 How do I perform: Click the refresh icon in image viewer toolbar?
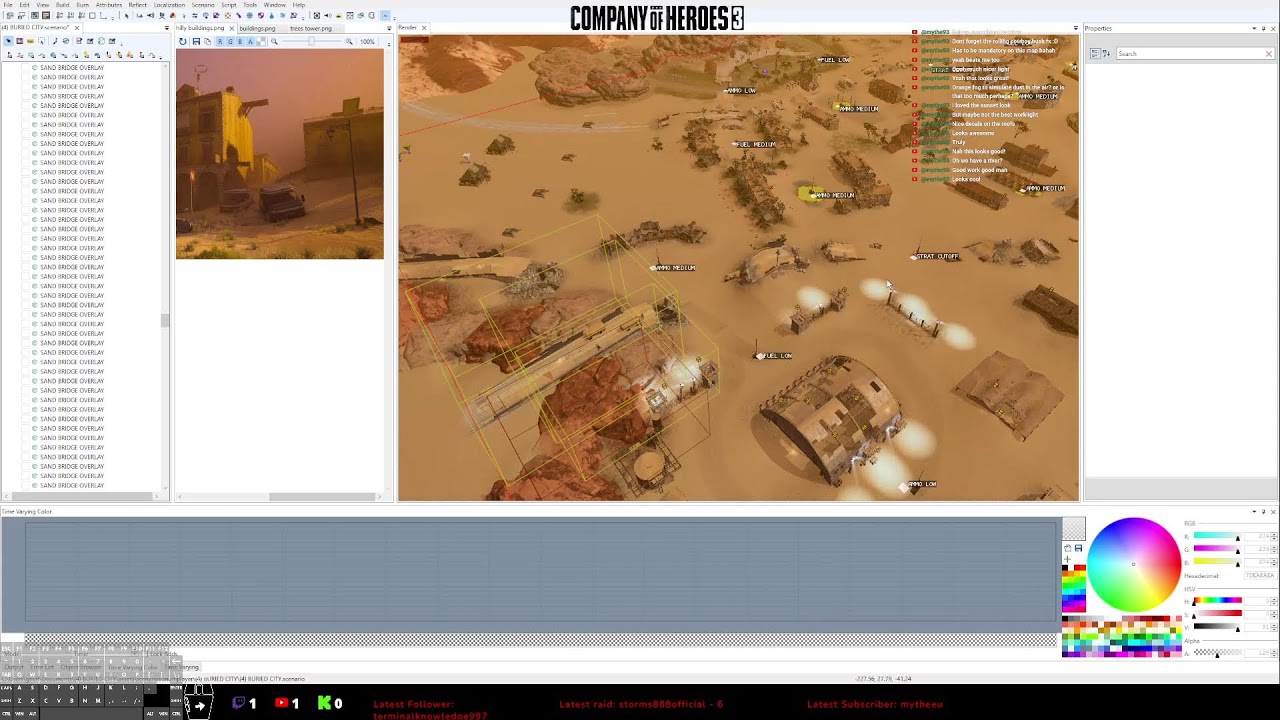(x=182, y=41)
